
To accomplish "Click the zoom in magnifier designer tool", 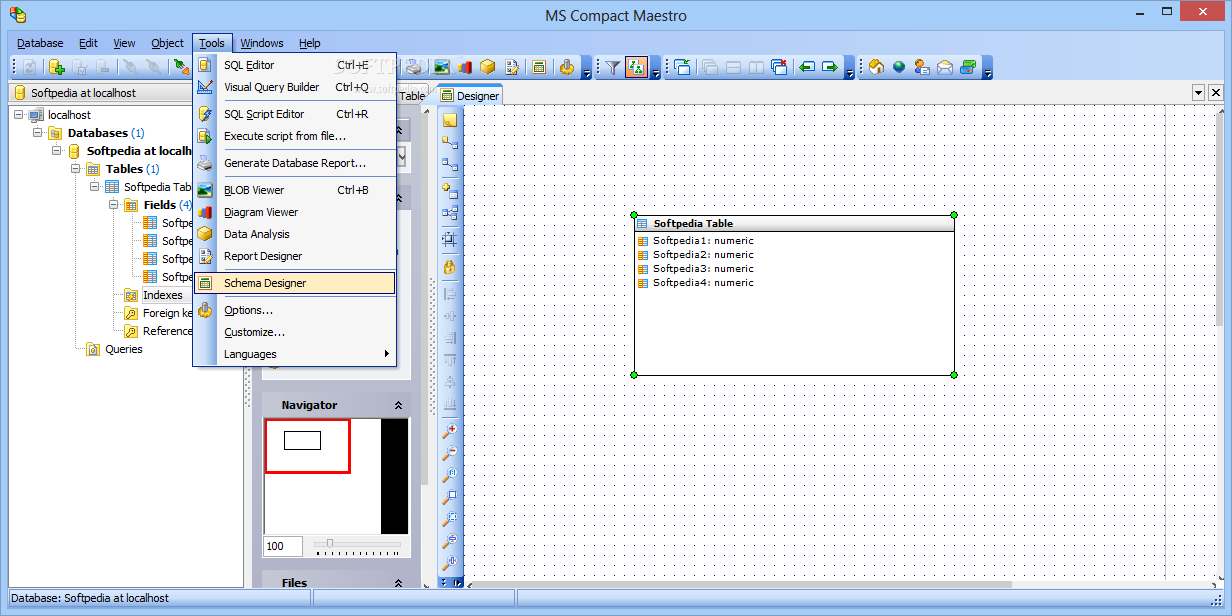I will [450, 431].
